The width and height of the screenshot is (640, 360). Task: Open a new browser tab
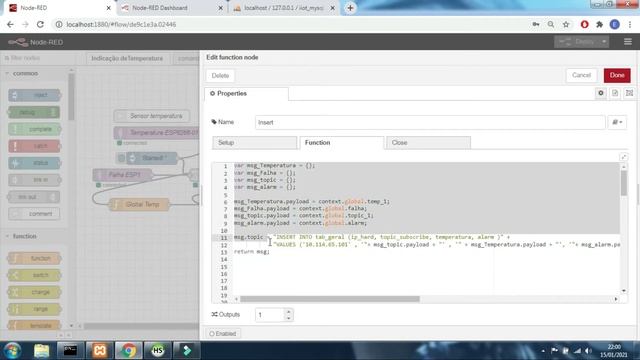tap(350, 8)
